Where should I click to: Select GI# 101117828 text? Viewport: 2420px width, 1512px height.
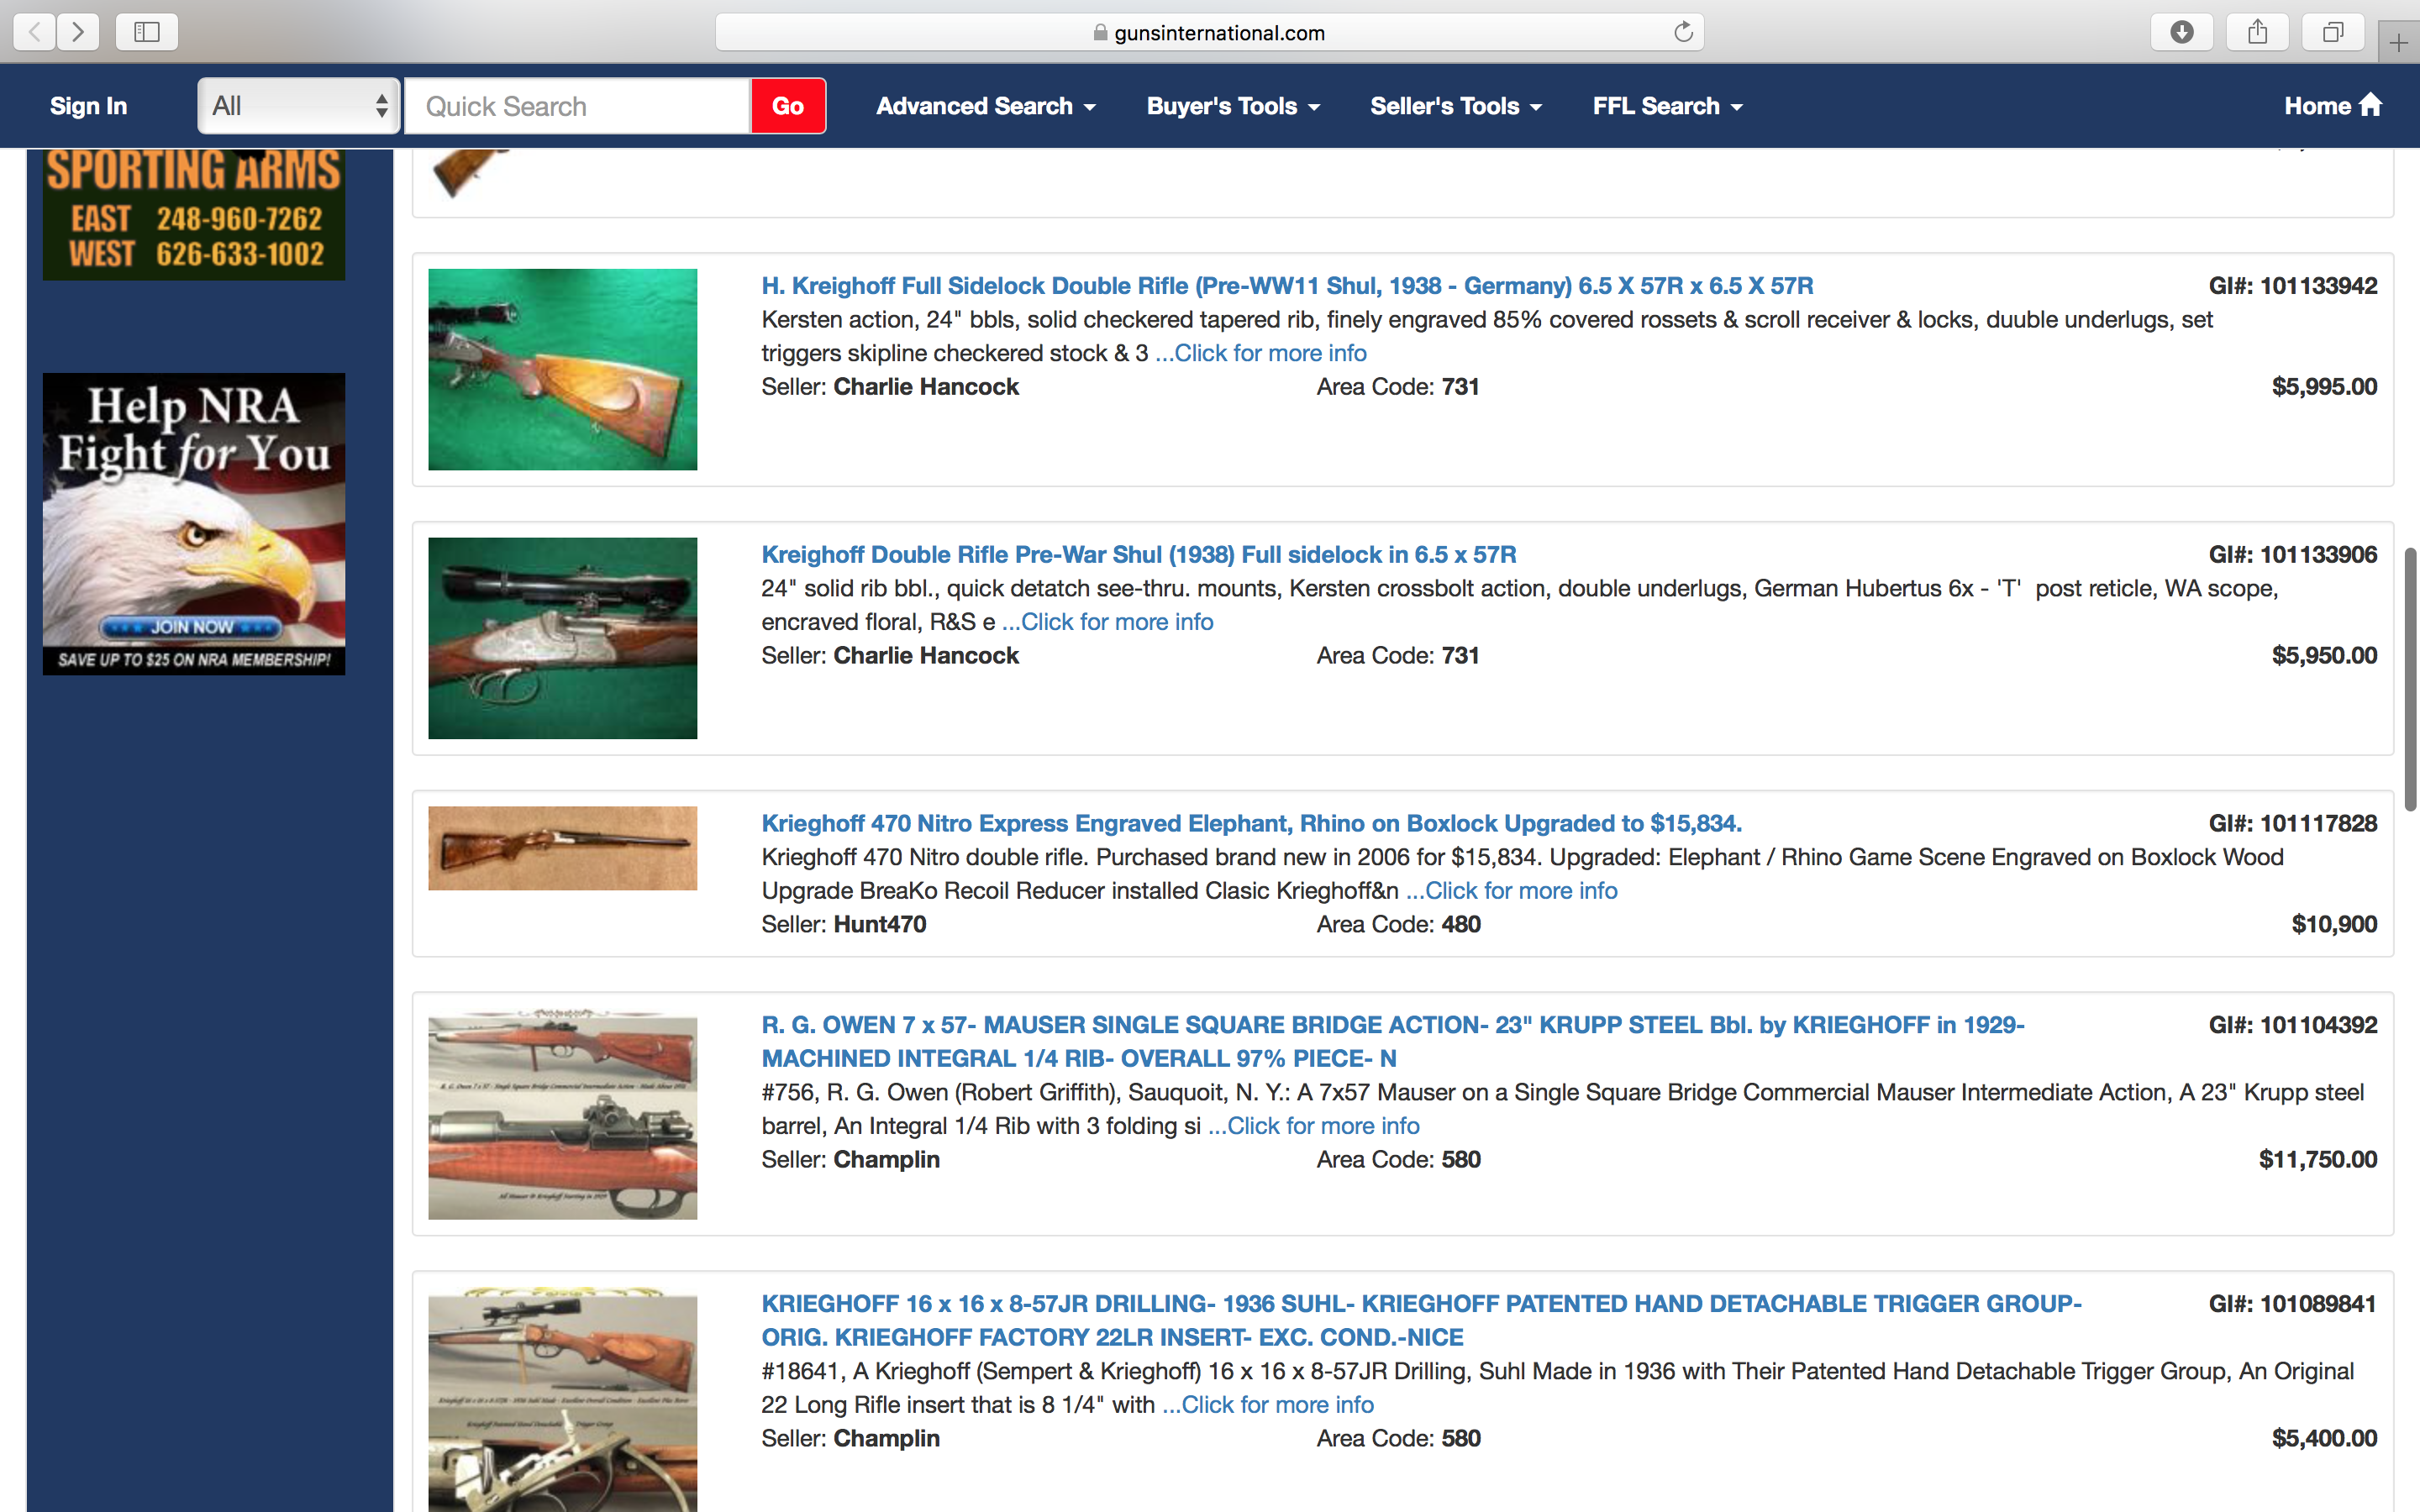2293,824
